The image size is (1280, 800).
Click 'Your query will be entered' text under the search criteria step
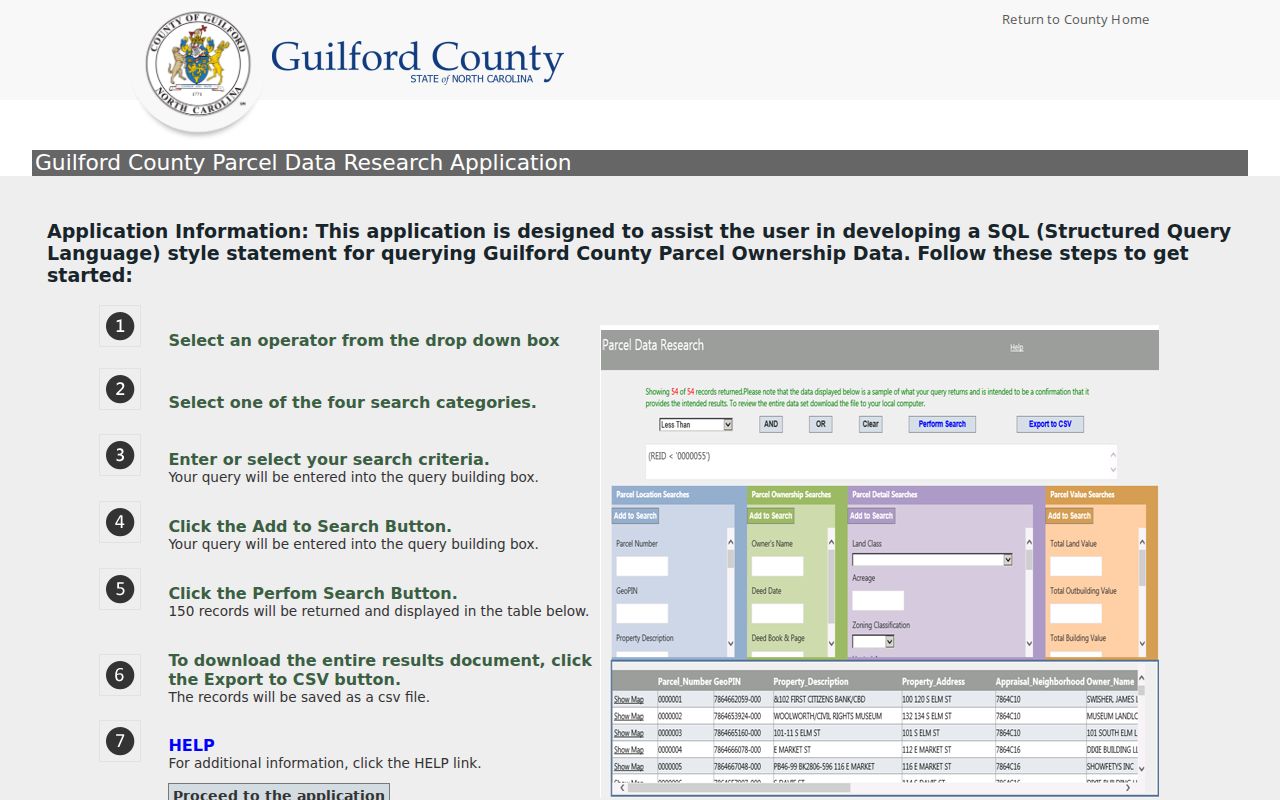pyautogui.click(x=353, y=477)
